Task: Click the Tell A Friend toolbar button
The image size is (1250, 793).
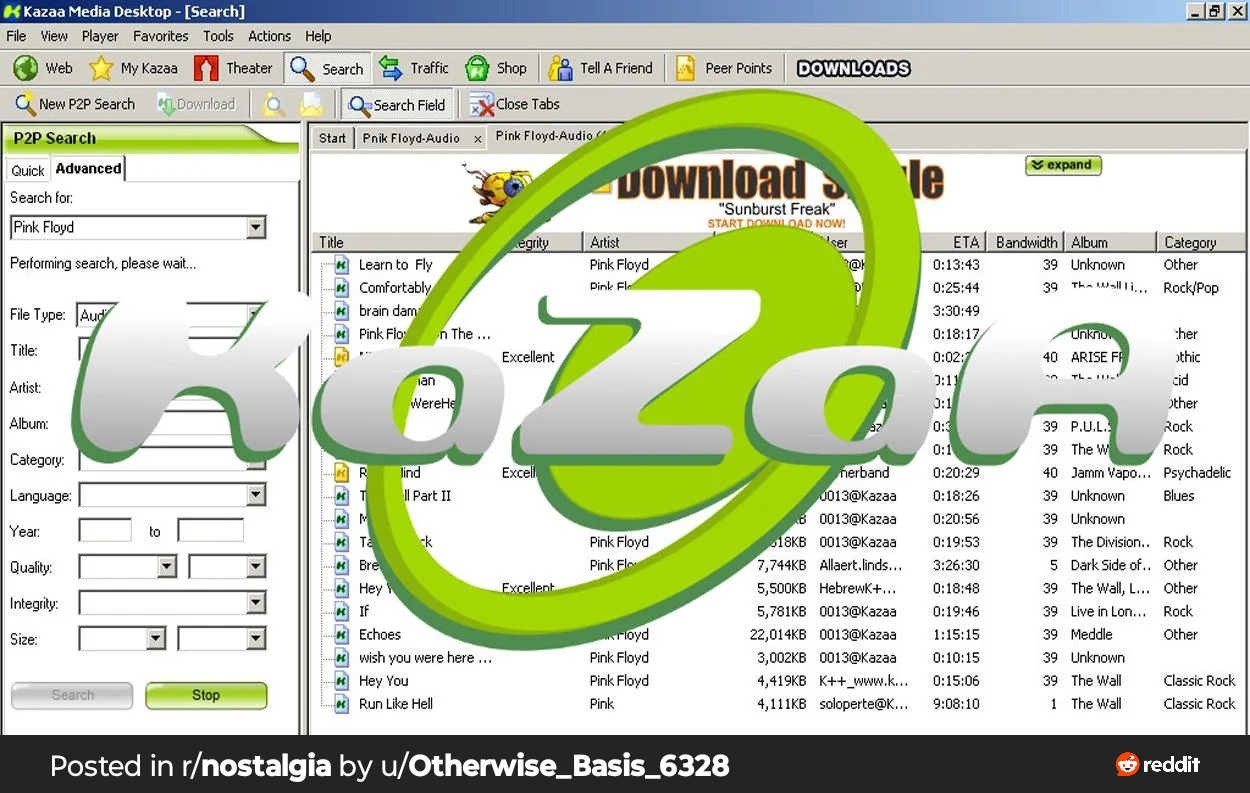Action: [x=601, y=68]
